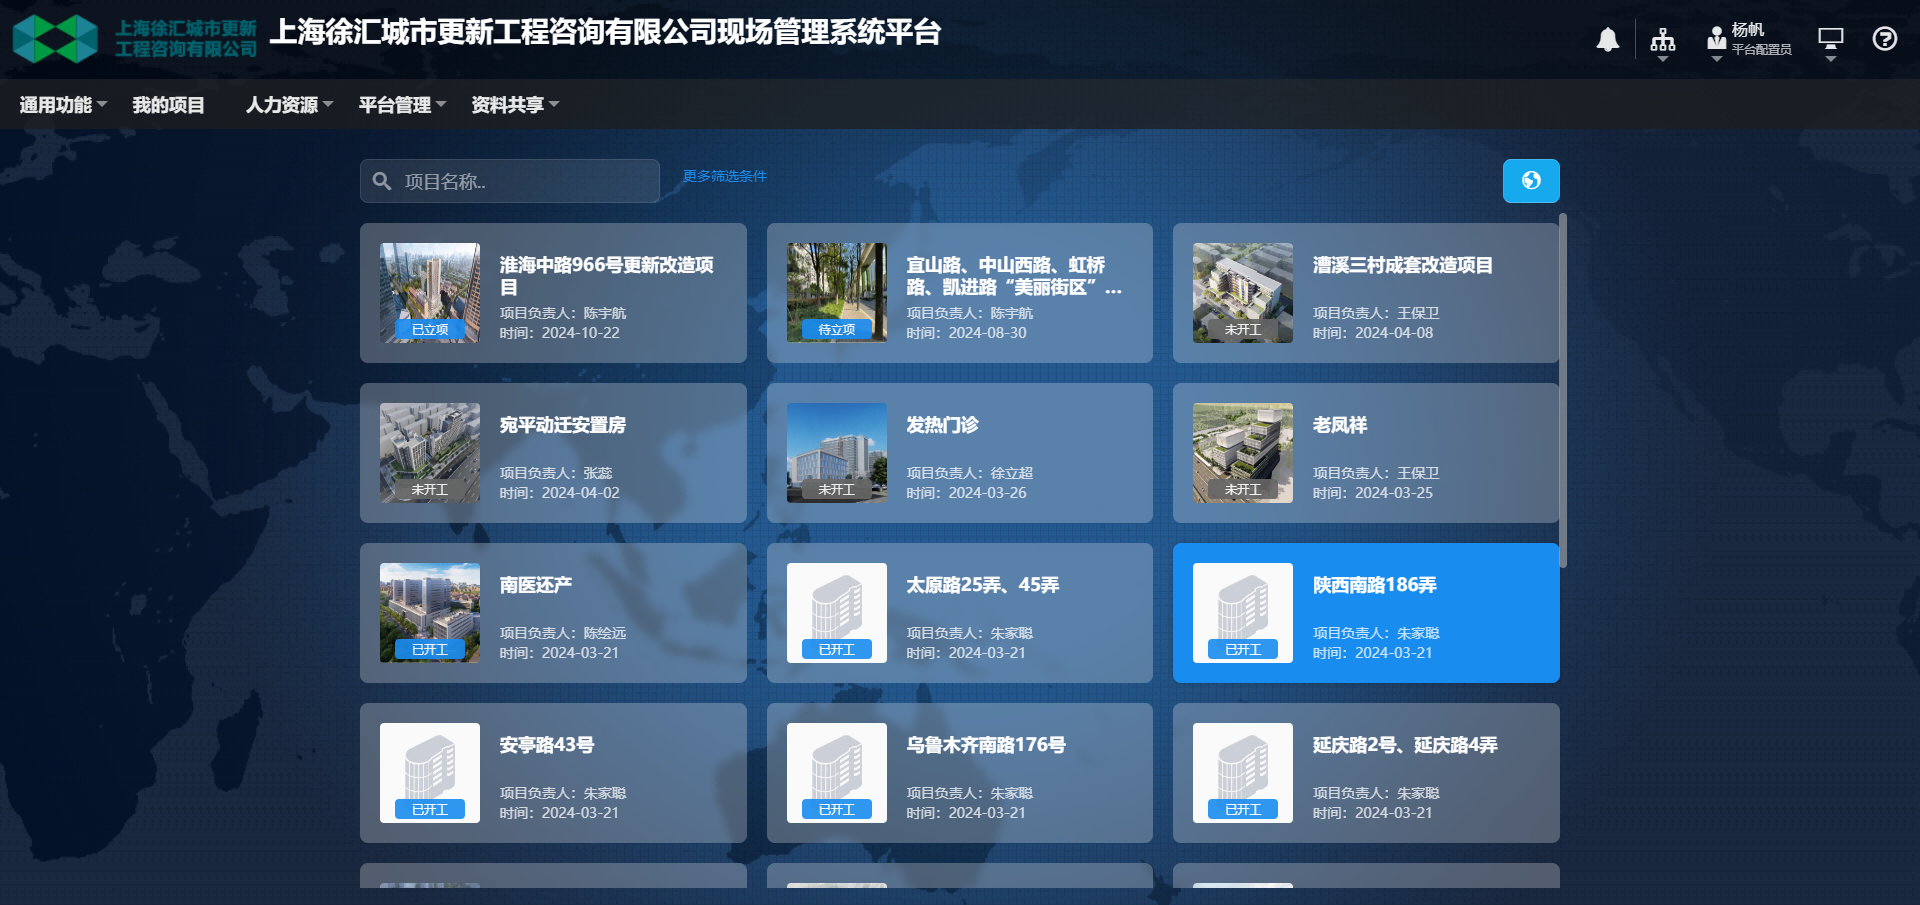Click the 待立项 badge on 宜山路 project
Image resolution: width=1920 pixels, height=905 pixels.
coord(837,329)
